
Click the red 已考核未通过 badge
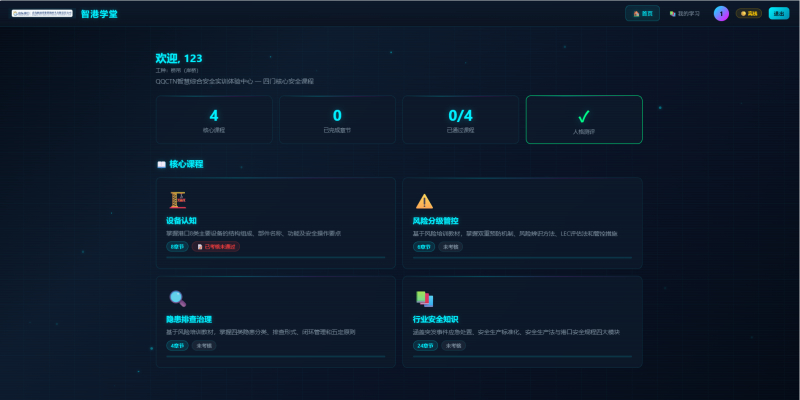(216, 246)
